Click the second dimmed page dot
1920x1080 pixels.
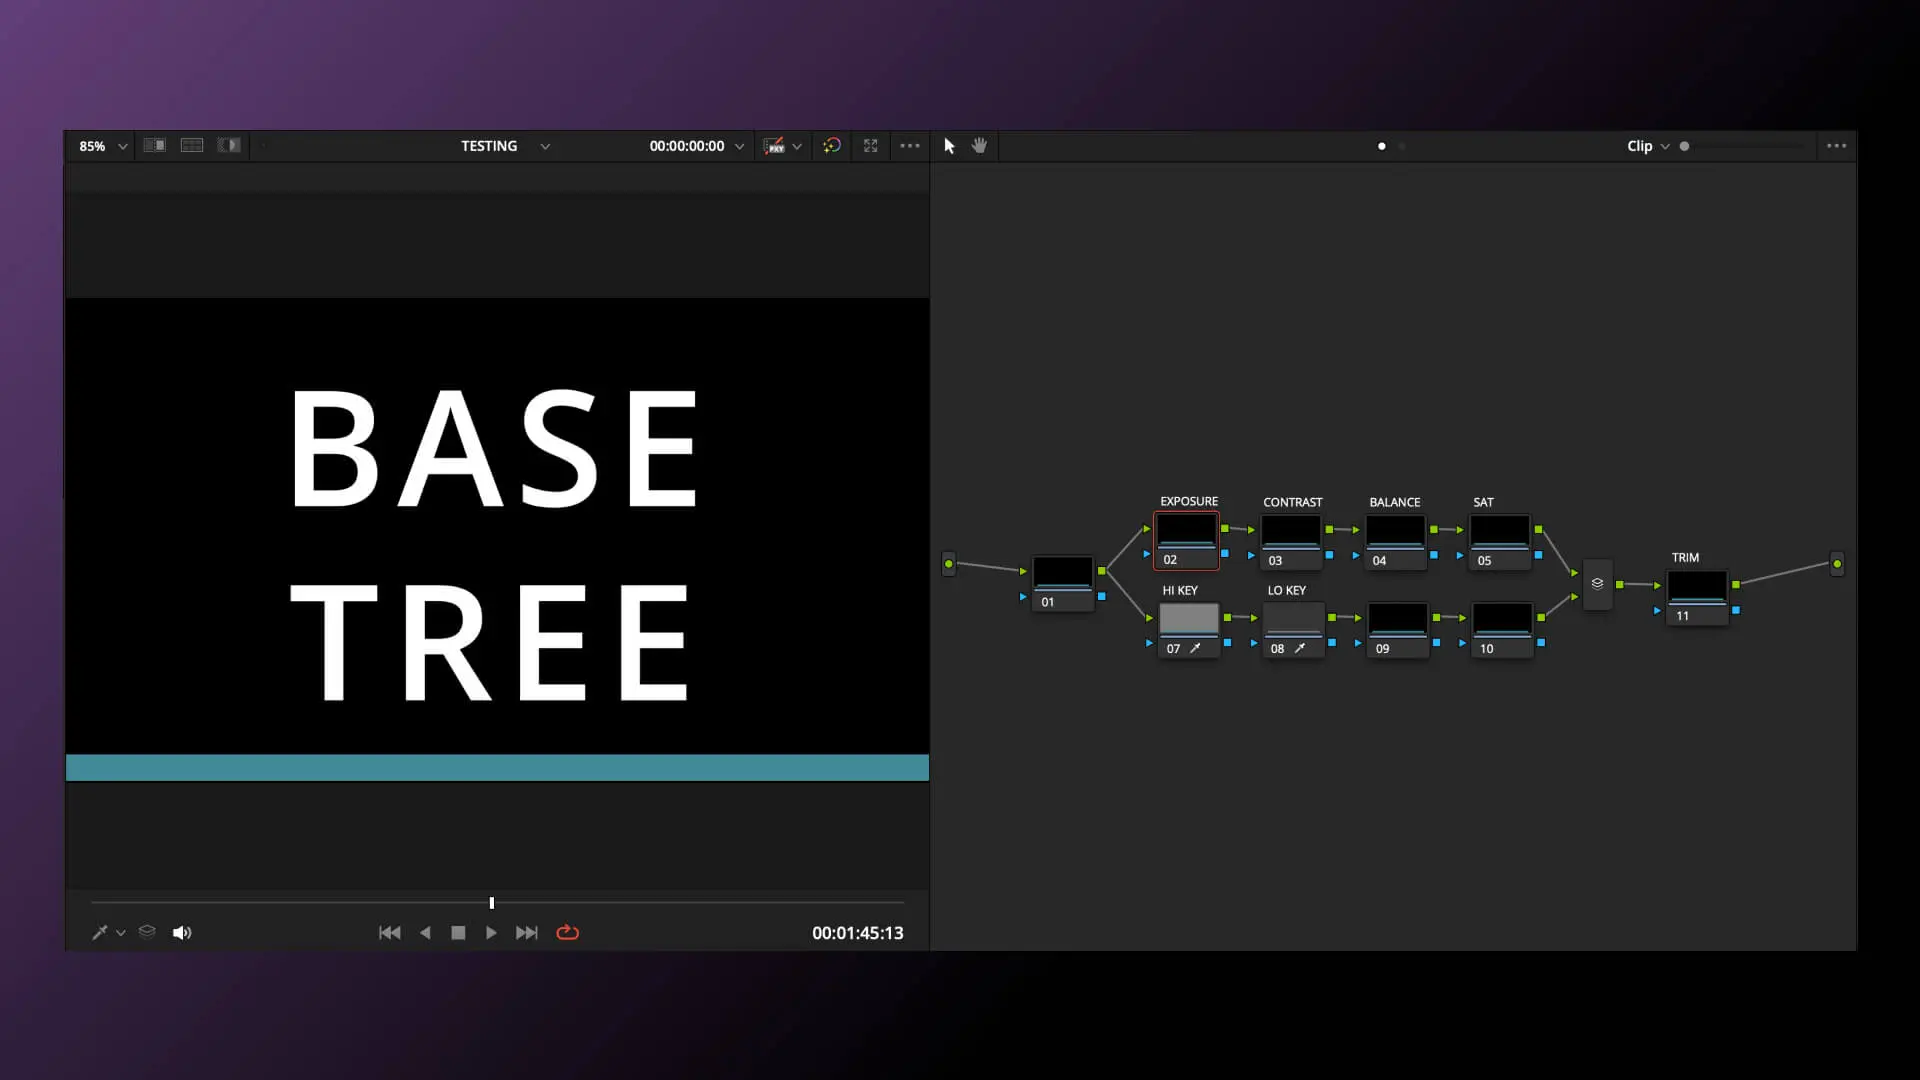[x=1402, y=146]
